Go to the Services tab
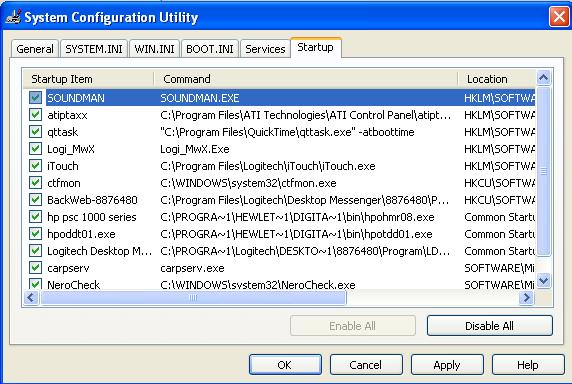The height and width of the screenshot is (384, 572). coord(265,49)
